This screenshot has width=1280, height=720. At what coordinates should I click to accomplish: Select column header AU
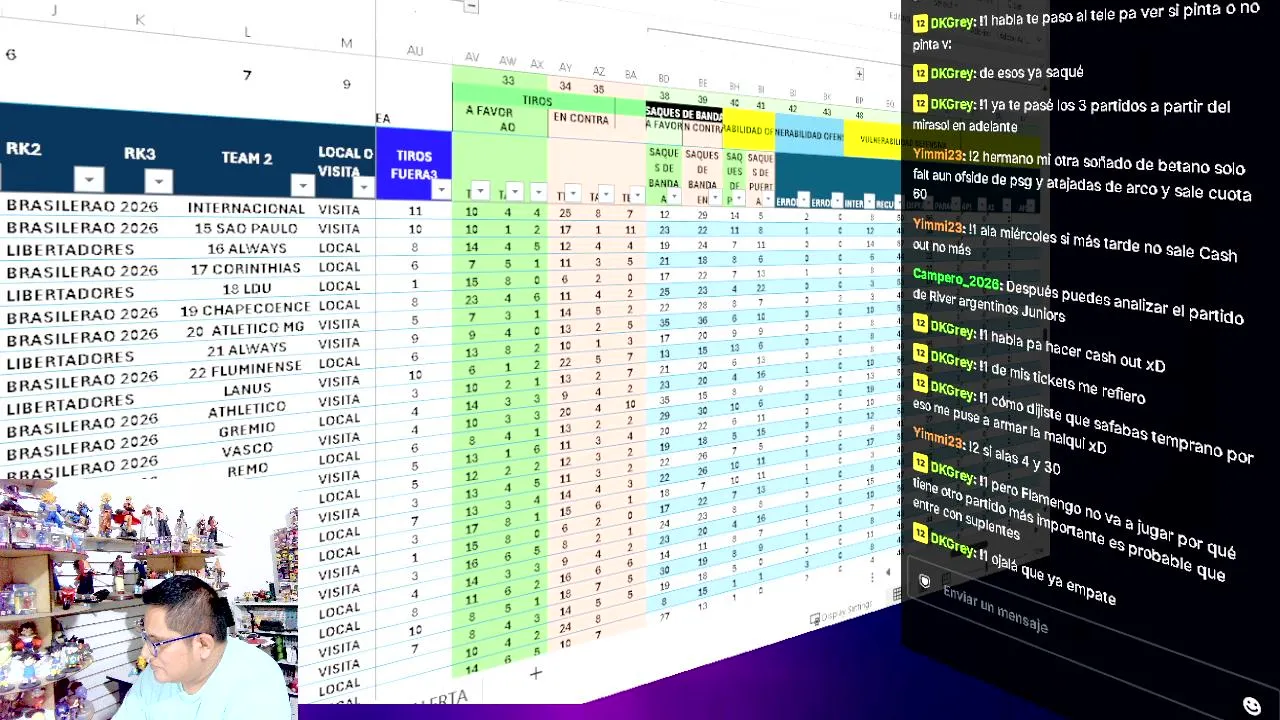414,51
